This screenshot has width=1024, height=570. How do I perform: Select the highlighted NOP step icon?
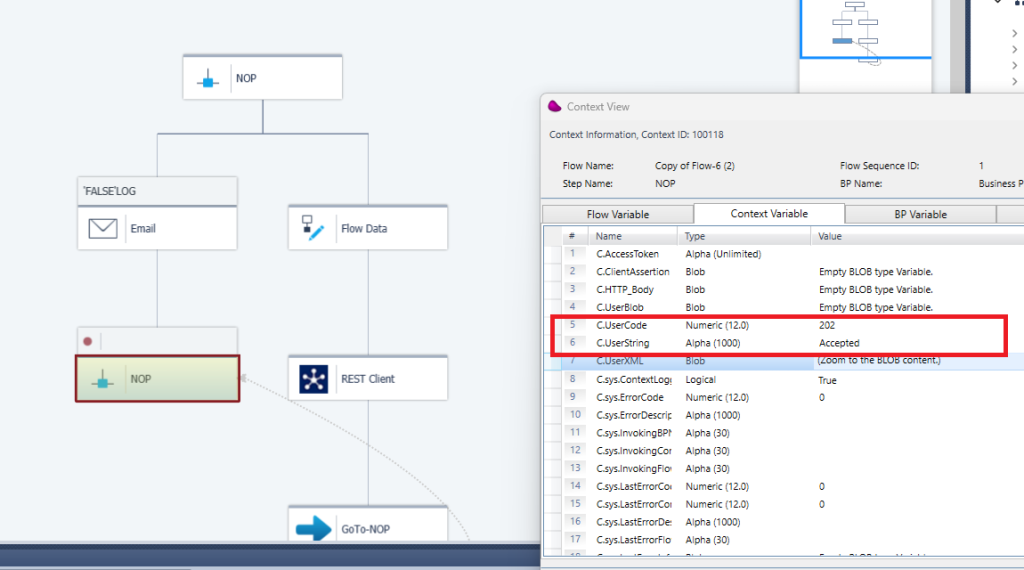pyautogui.click(x=102, y=379)
